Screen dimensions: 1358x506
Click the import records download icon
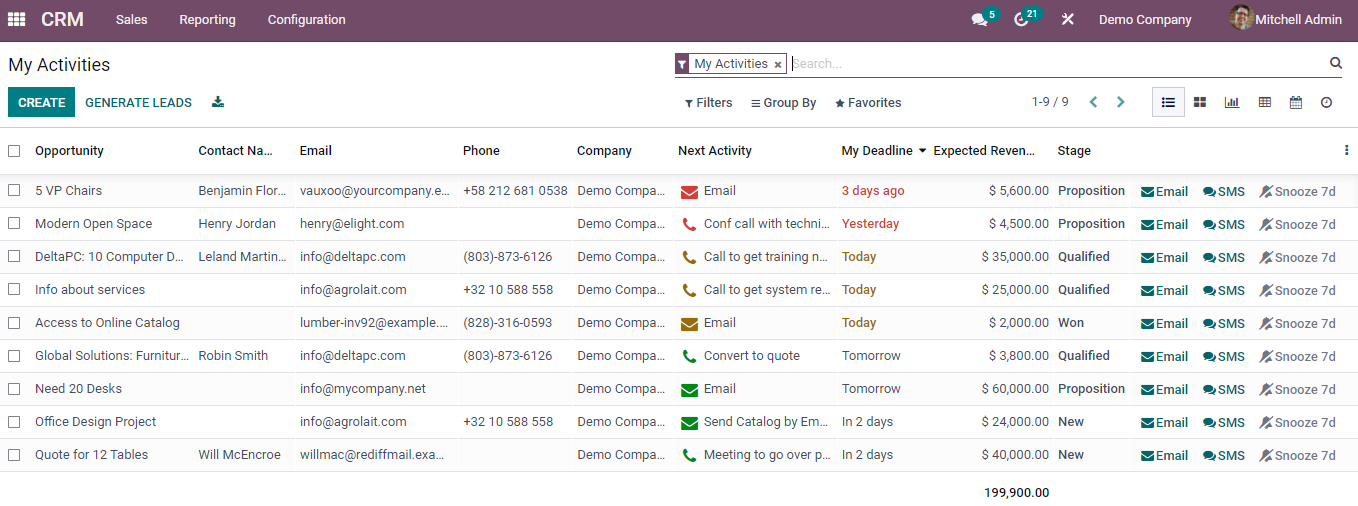(x=218, y=102)
